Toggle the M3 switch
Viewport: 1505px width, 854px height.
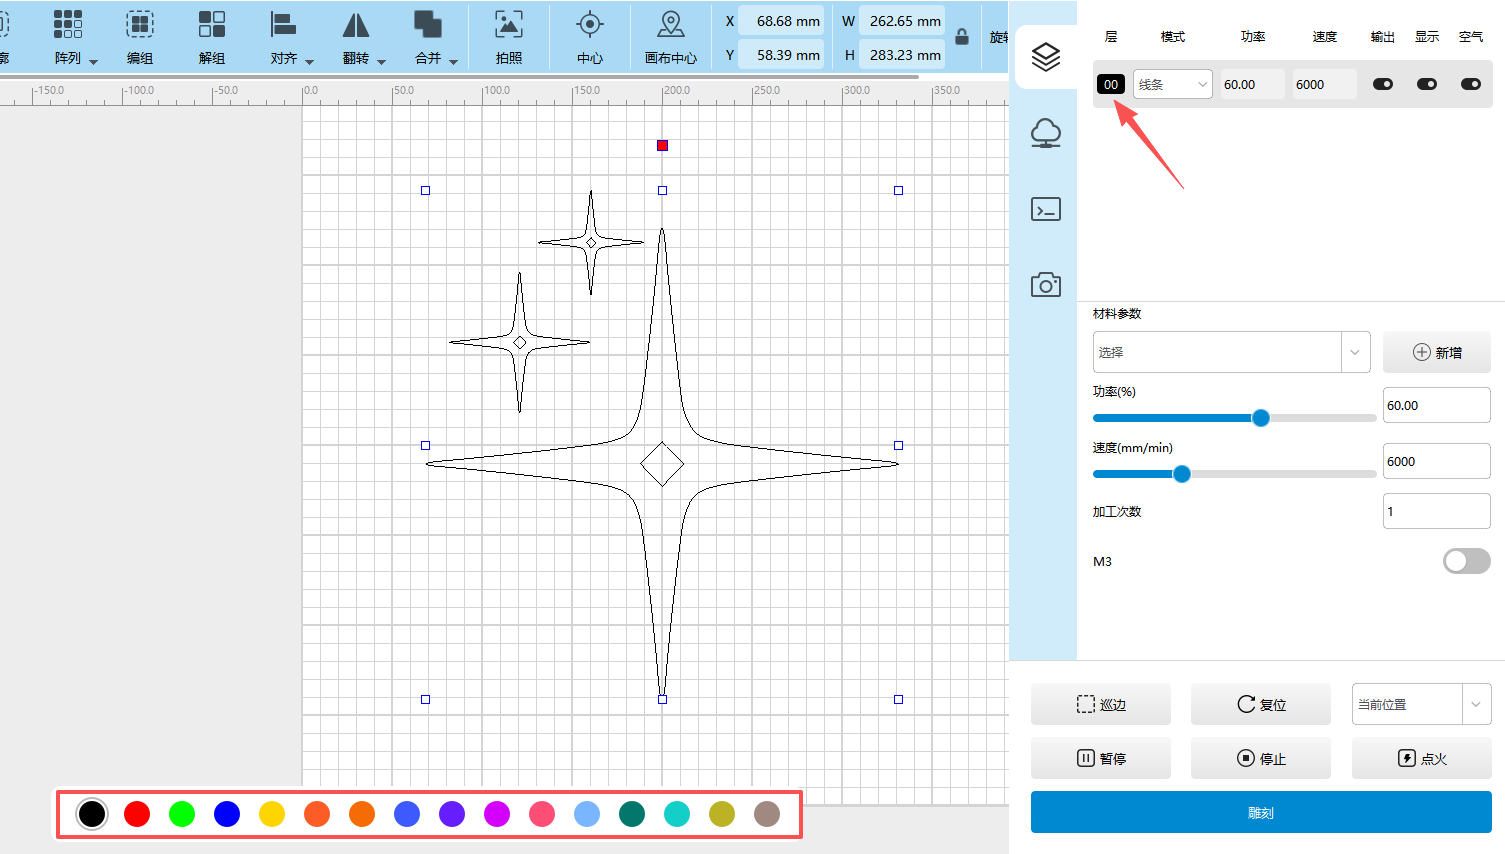pyautogui.click(x=1466, y=561)
